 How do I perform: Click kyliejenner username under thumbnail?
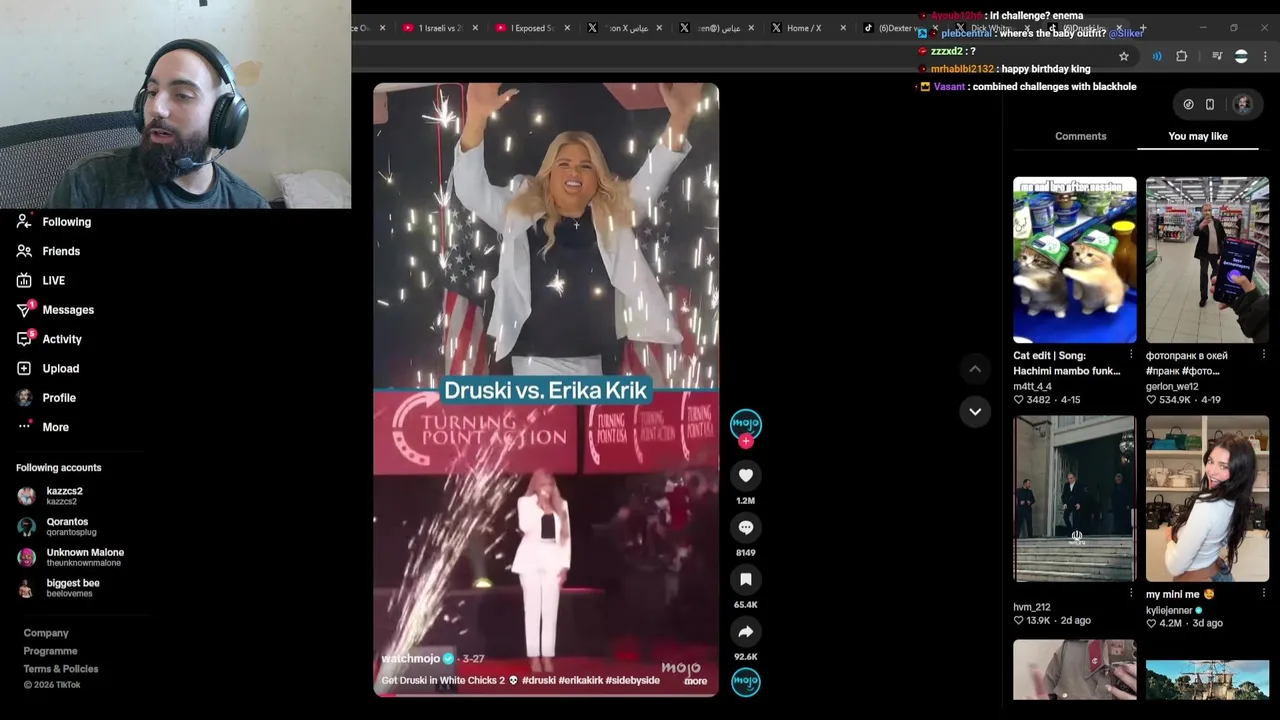click(x=1169, y=611)
